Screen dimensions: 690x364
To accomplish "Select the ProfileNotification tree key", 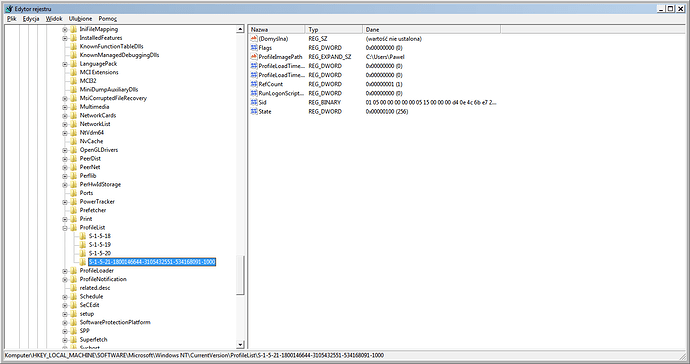I will coord(103,279).
